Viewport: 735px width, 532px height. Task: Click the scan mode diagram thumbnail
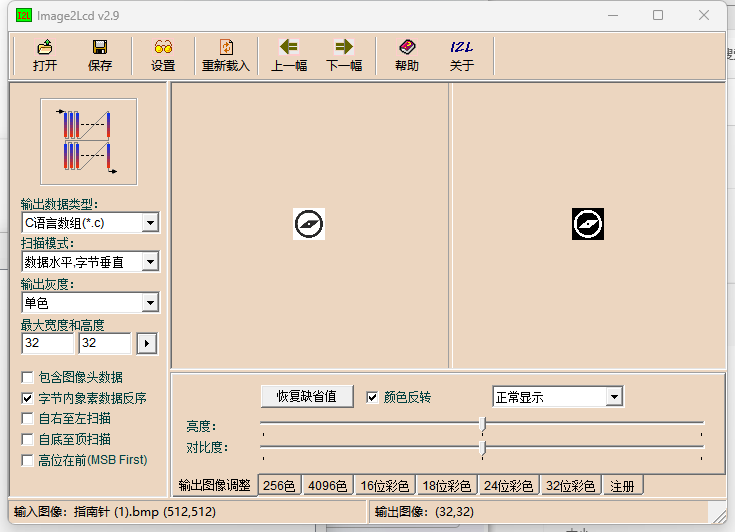coord(89,142)
